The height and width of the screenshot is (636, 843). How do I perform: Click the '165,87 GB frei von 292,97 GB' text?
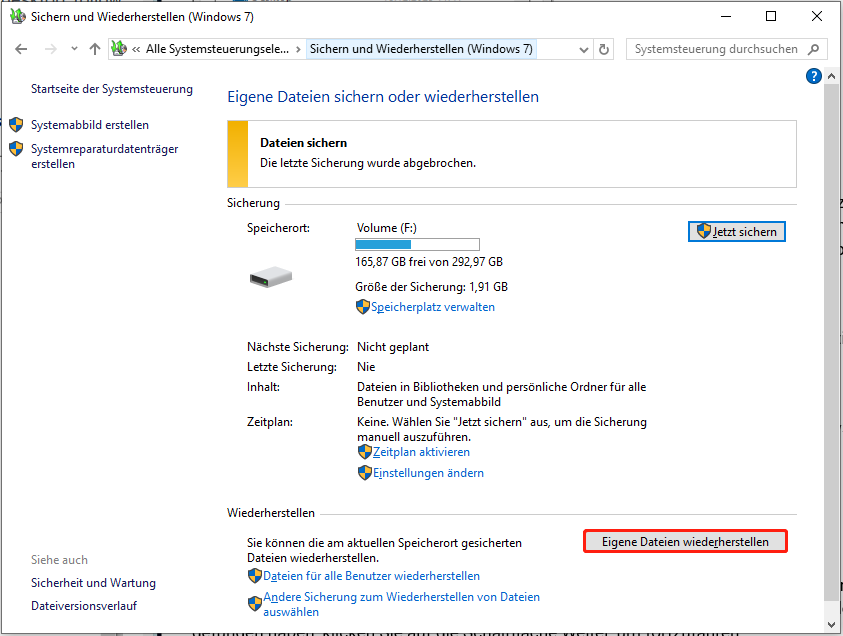(x=429, y=262)
